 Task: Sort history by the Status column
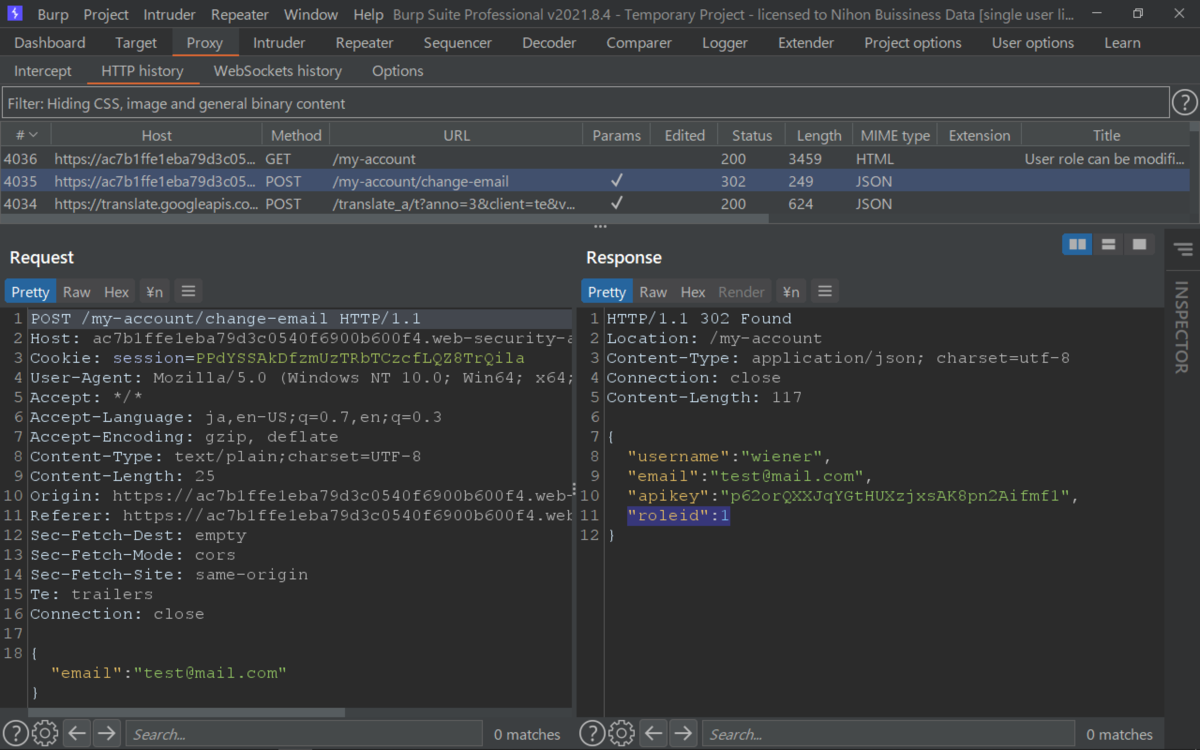tap(751, 135)
